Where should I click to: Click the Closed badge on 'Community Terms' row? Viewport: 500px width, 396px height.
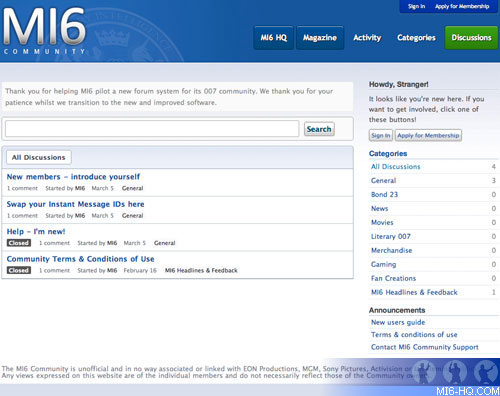[19, 270]
